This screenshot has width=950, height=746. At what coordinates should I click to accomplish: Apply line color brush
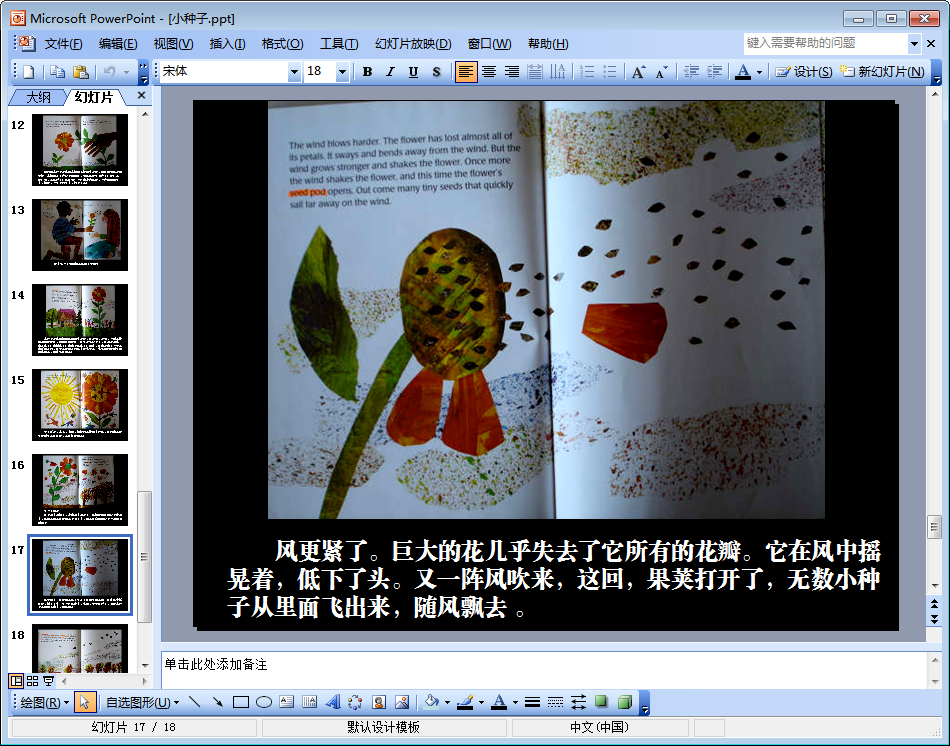[465, 702]
